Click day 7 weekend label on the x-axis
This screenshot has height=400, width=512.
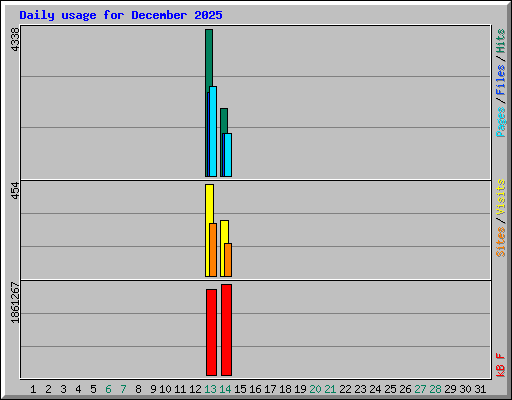[x=123, y=389]
